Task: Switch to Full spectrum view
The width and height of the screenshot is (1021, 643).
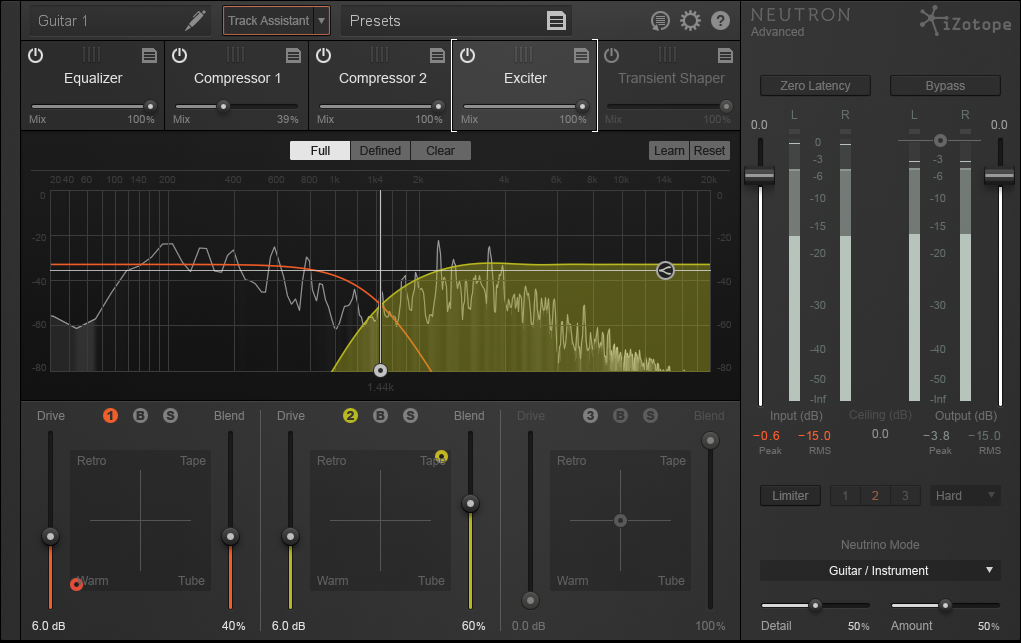Action: [x=320, y=150]
